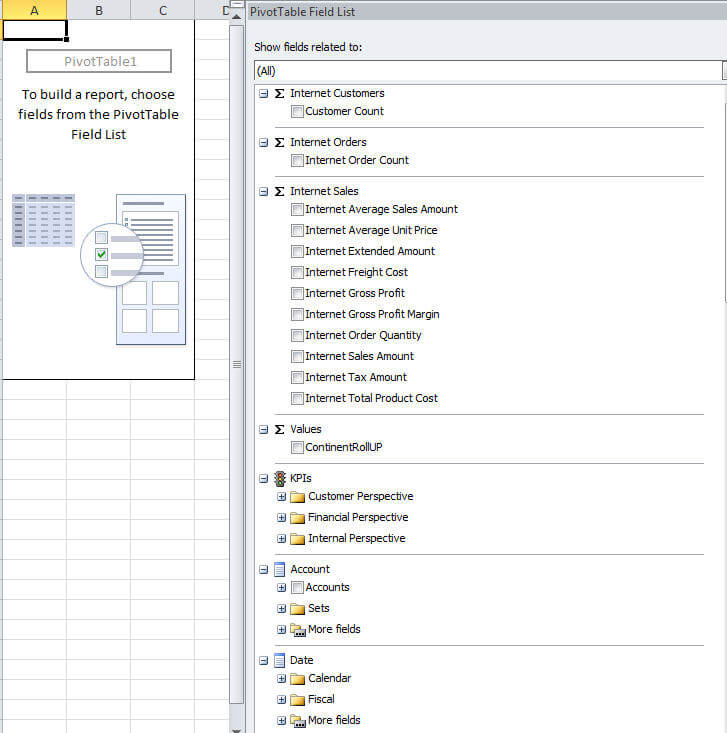This screenshot has height=733, width=727.
Task: Click the KPIs group label
Action: pyautogui.click(x=301, y=478)
